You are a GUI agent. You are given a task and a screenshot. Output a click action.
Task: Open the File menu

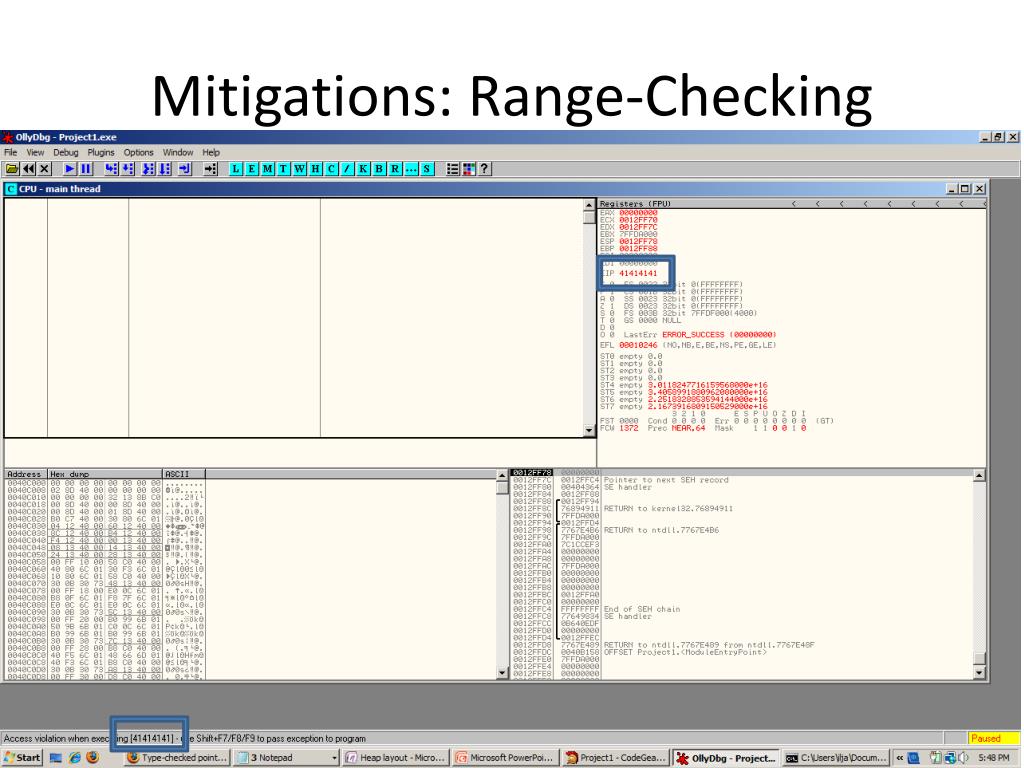[10, 152]
